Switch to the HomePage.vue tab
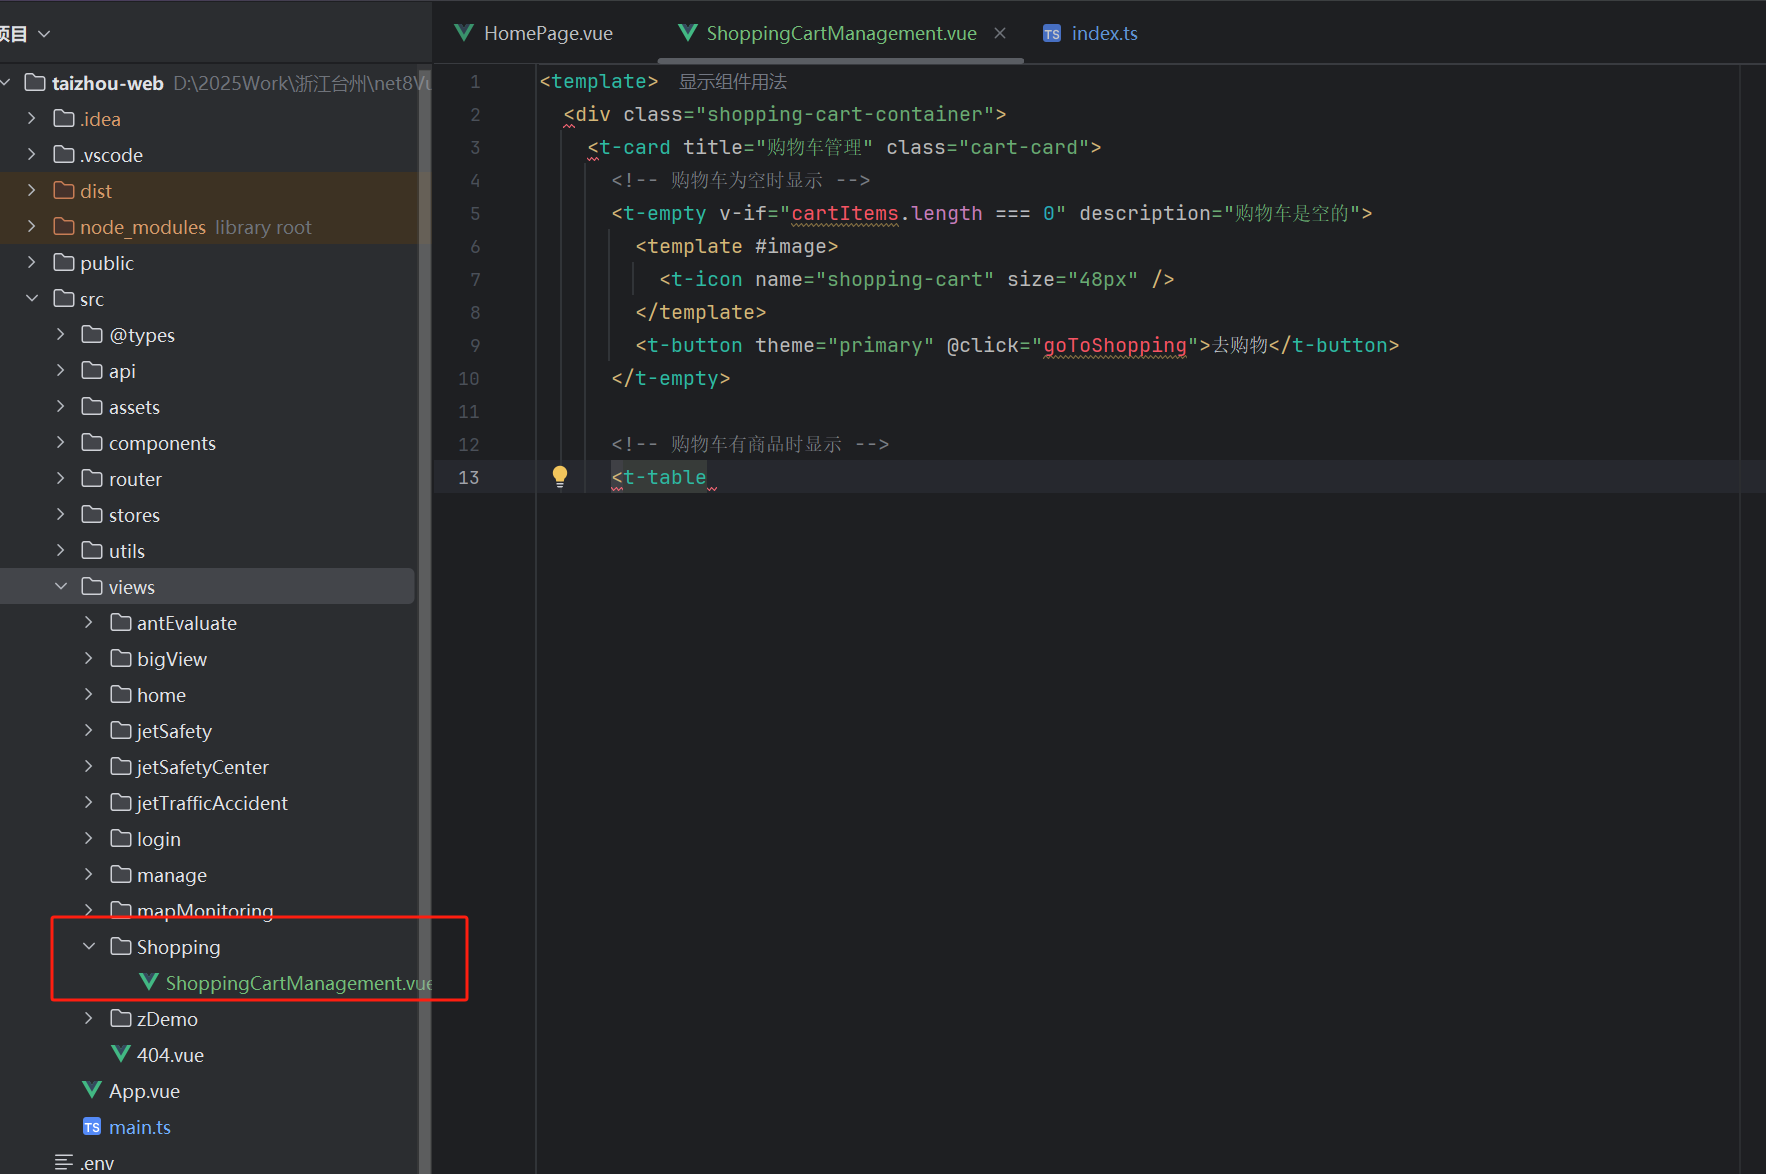Image resolution: width=1766 pixels, height=1174 pixels. click(x=547, y=32)
